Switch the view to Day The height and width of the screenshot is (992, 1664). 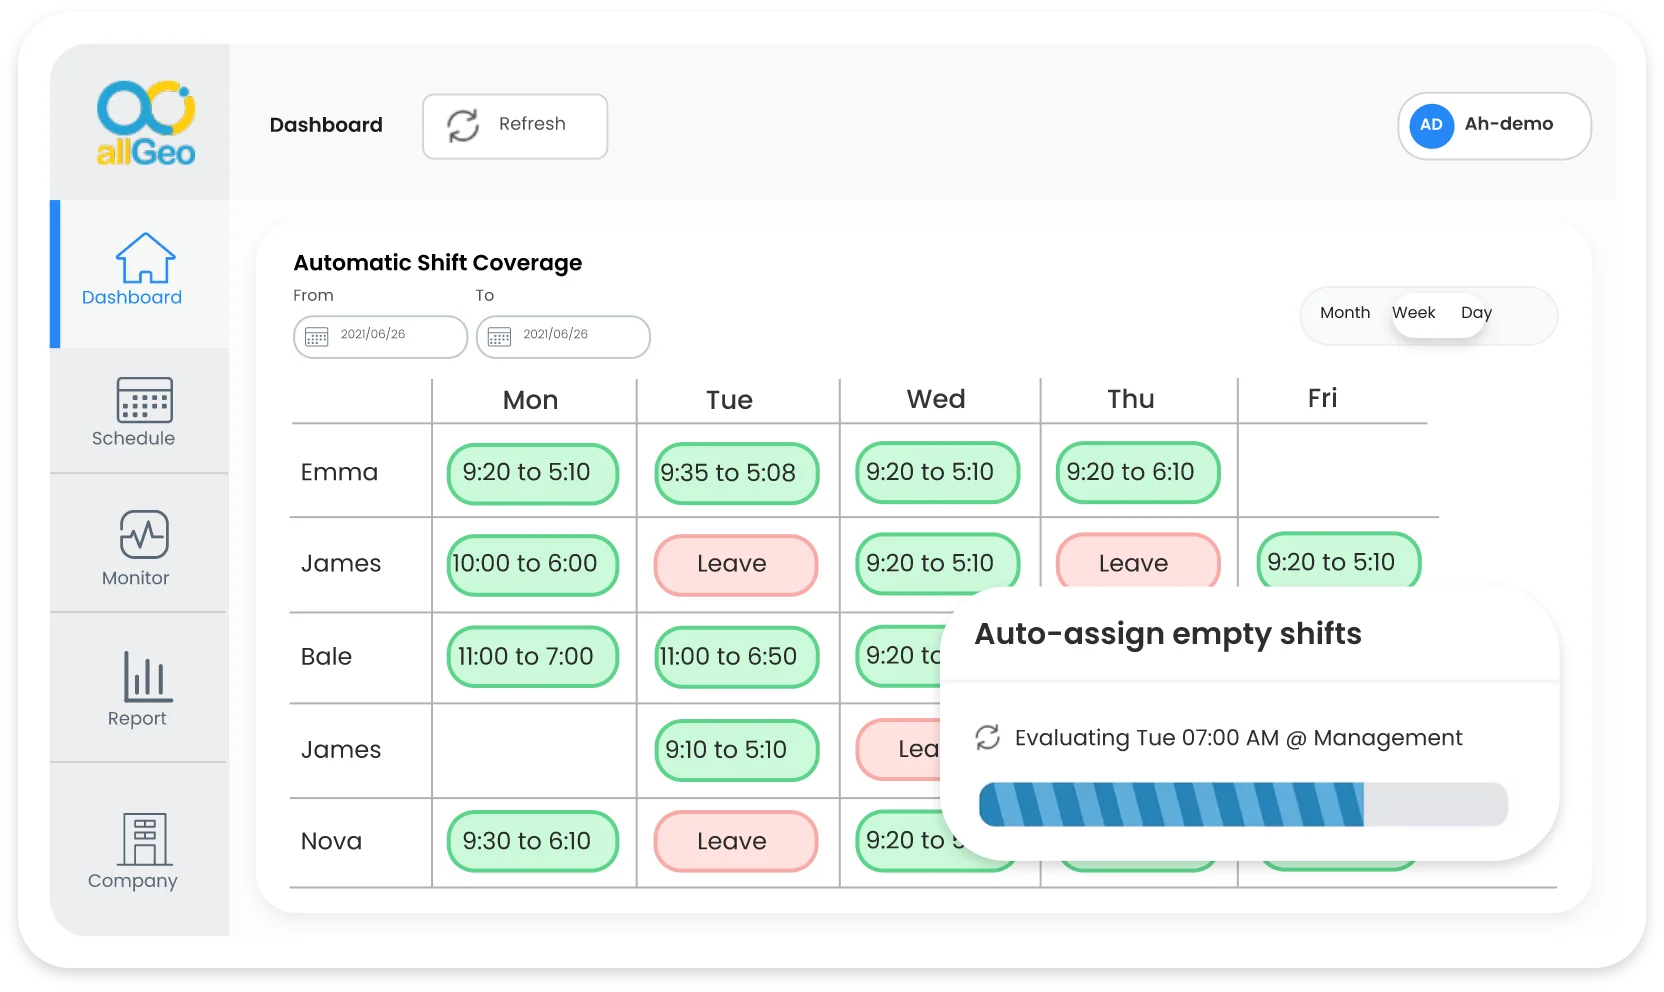[x=1476, y=313]
